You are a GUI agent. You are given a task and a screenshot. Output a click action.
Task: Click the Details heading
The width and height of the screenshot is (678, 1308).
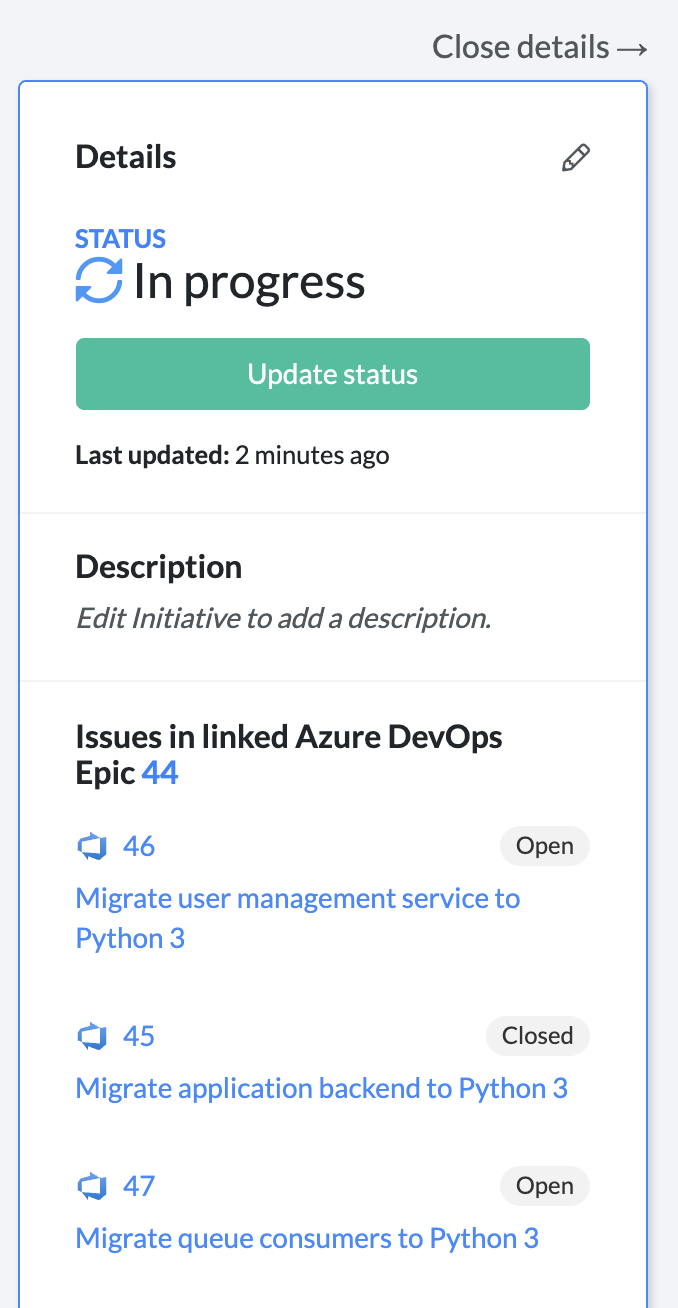point(126,157)
